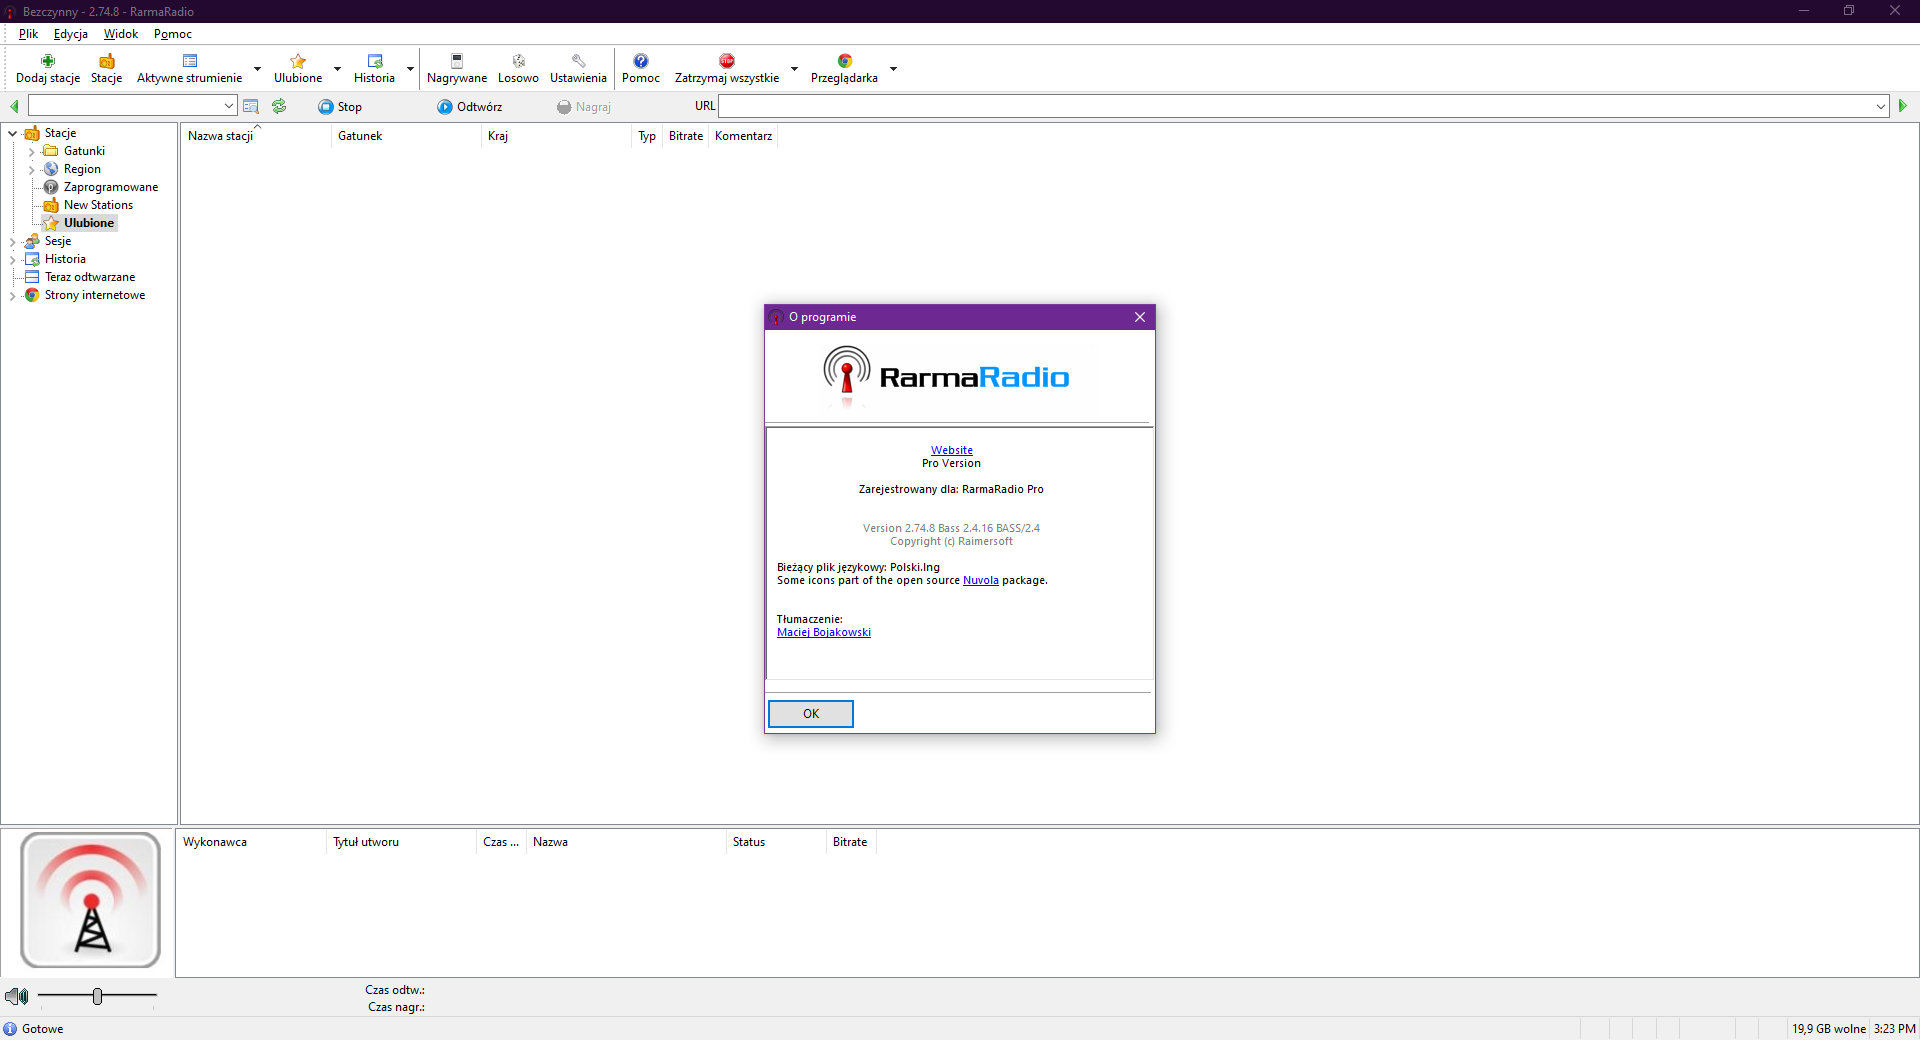Screen dimensions: 1920x1040
Task: Open the Widok menu
Action: click(121, 34)
